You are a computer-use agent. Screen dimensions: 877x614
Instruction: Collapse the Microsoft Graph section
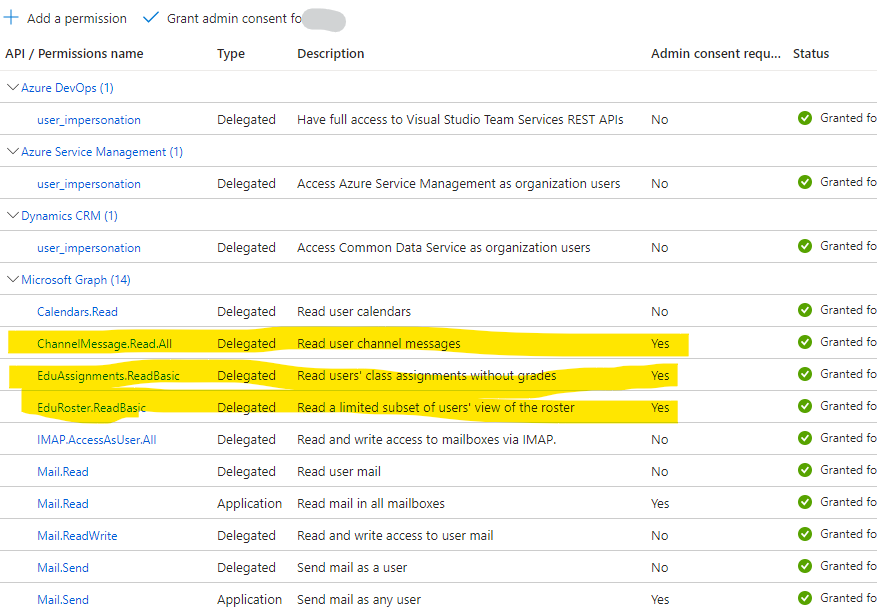click(x=12, y=279)
